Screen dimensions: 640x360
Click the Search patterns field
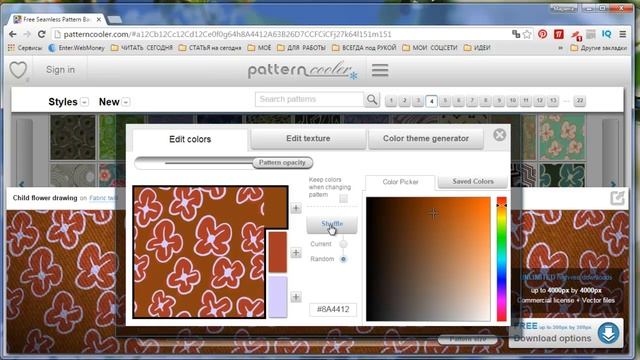[x=309, y=99]
